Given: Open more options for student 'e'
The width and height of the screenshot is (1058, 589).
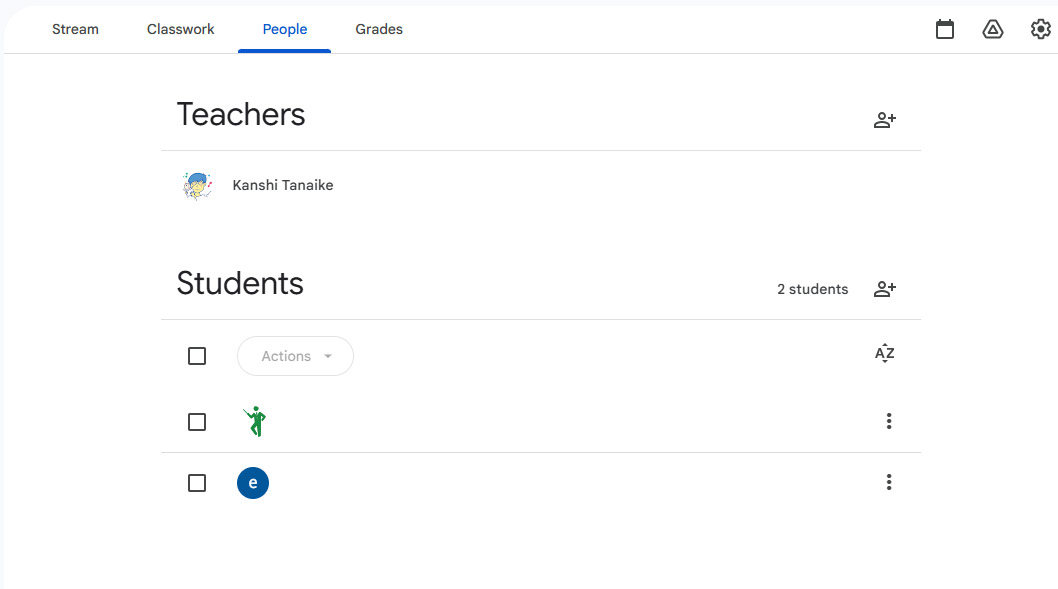Looking at the screenshot, I should [889, 482].
